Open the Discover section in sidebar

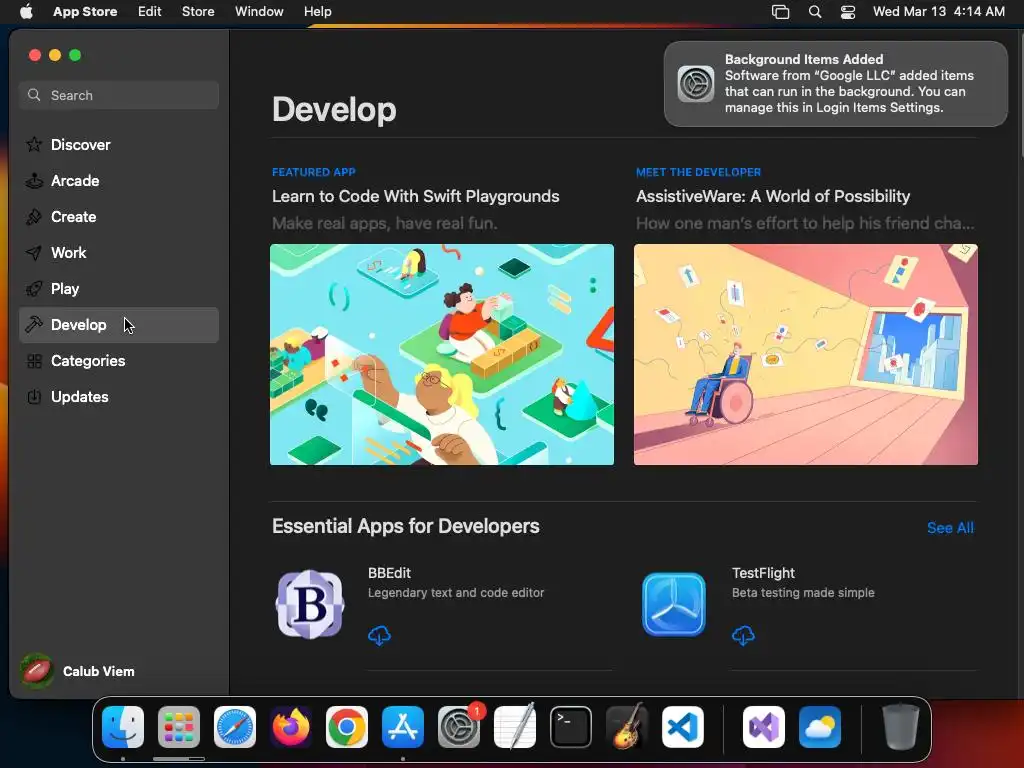(x=119, y=144)
